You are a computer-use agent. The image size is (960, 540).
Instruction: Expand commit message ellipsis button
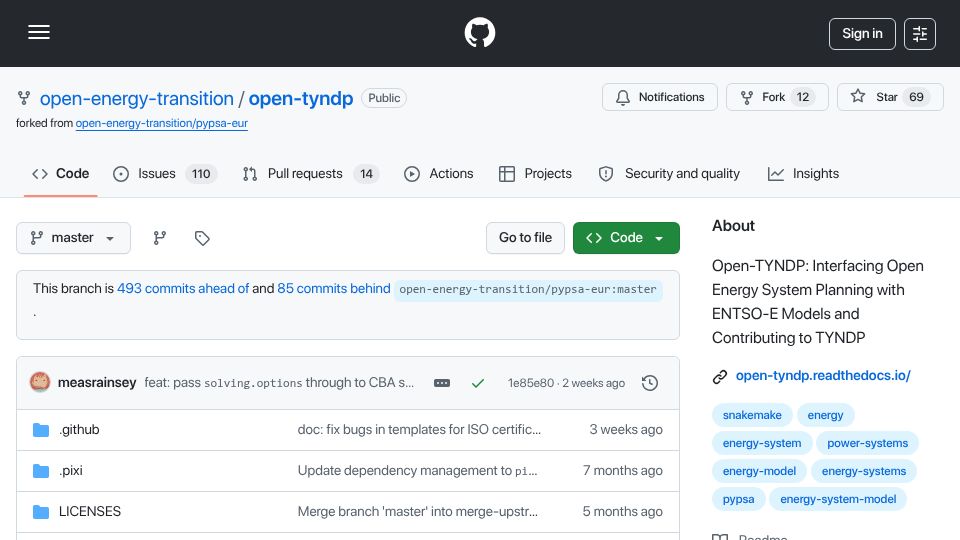pos(442,383)
